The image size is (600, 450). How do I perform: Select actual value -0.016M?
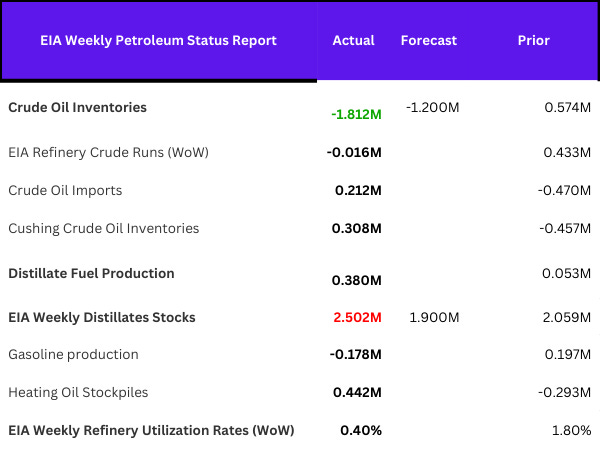[x=354, y=153]
